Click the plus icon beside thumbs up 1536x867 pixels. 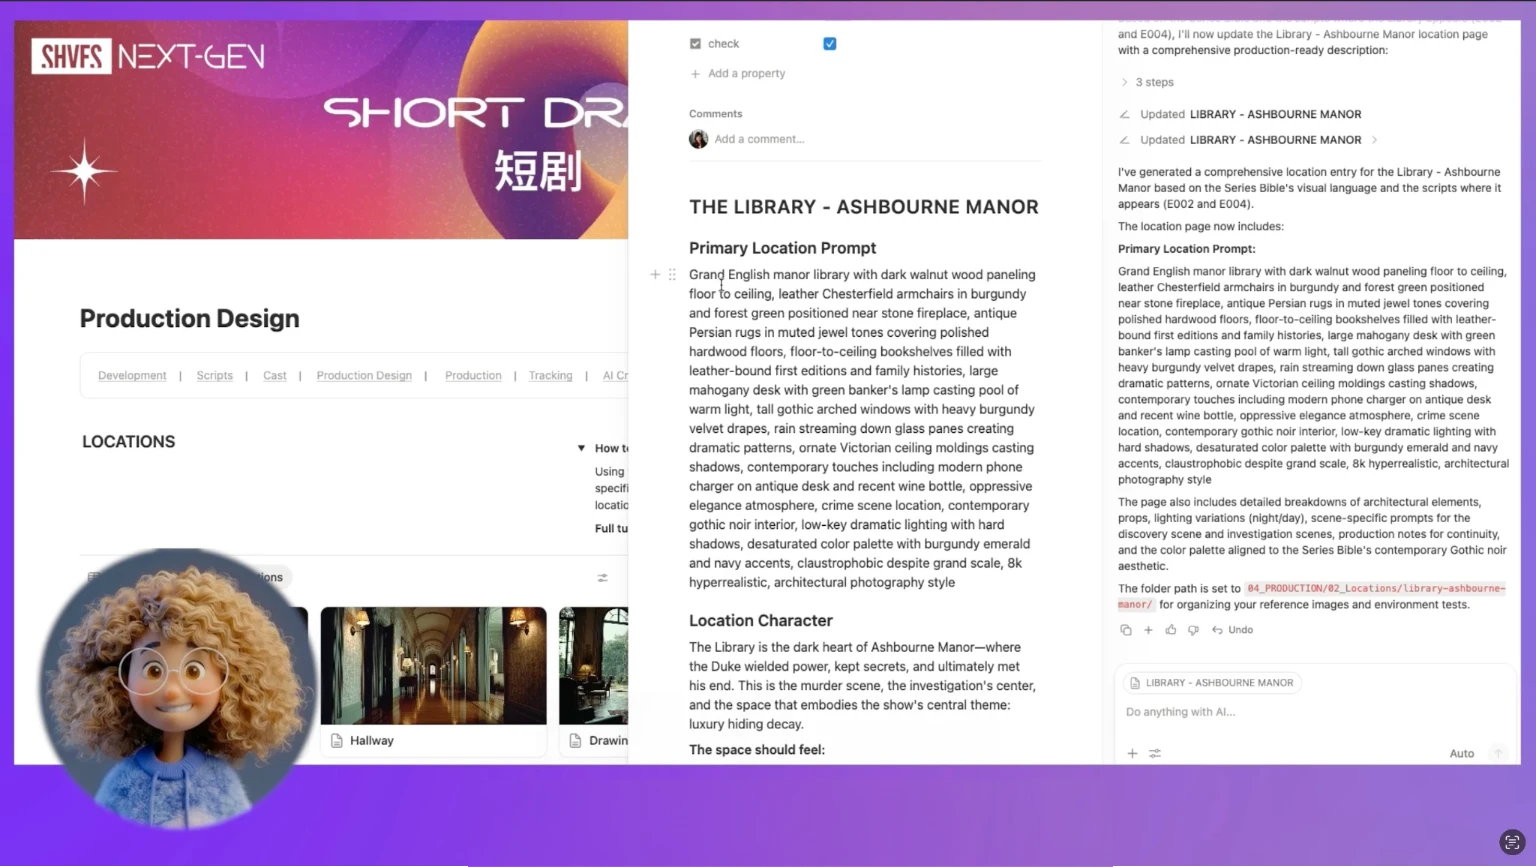click(x=1148, y=630)
